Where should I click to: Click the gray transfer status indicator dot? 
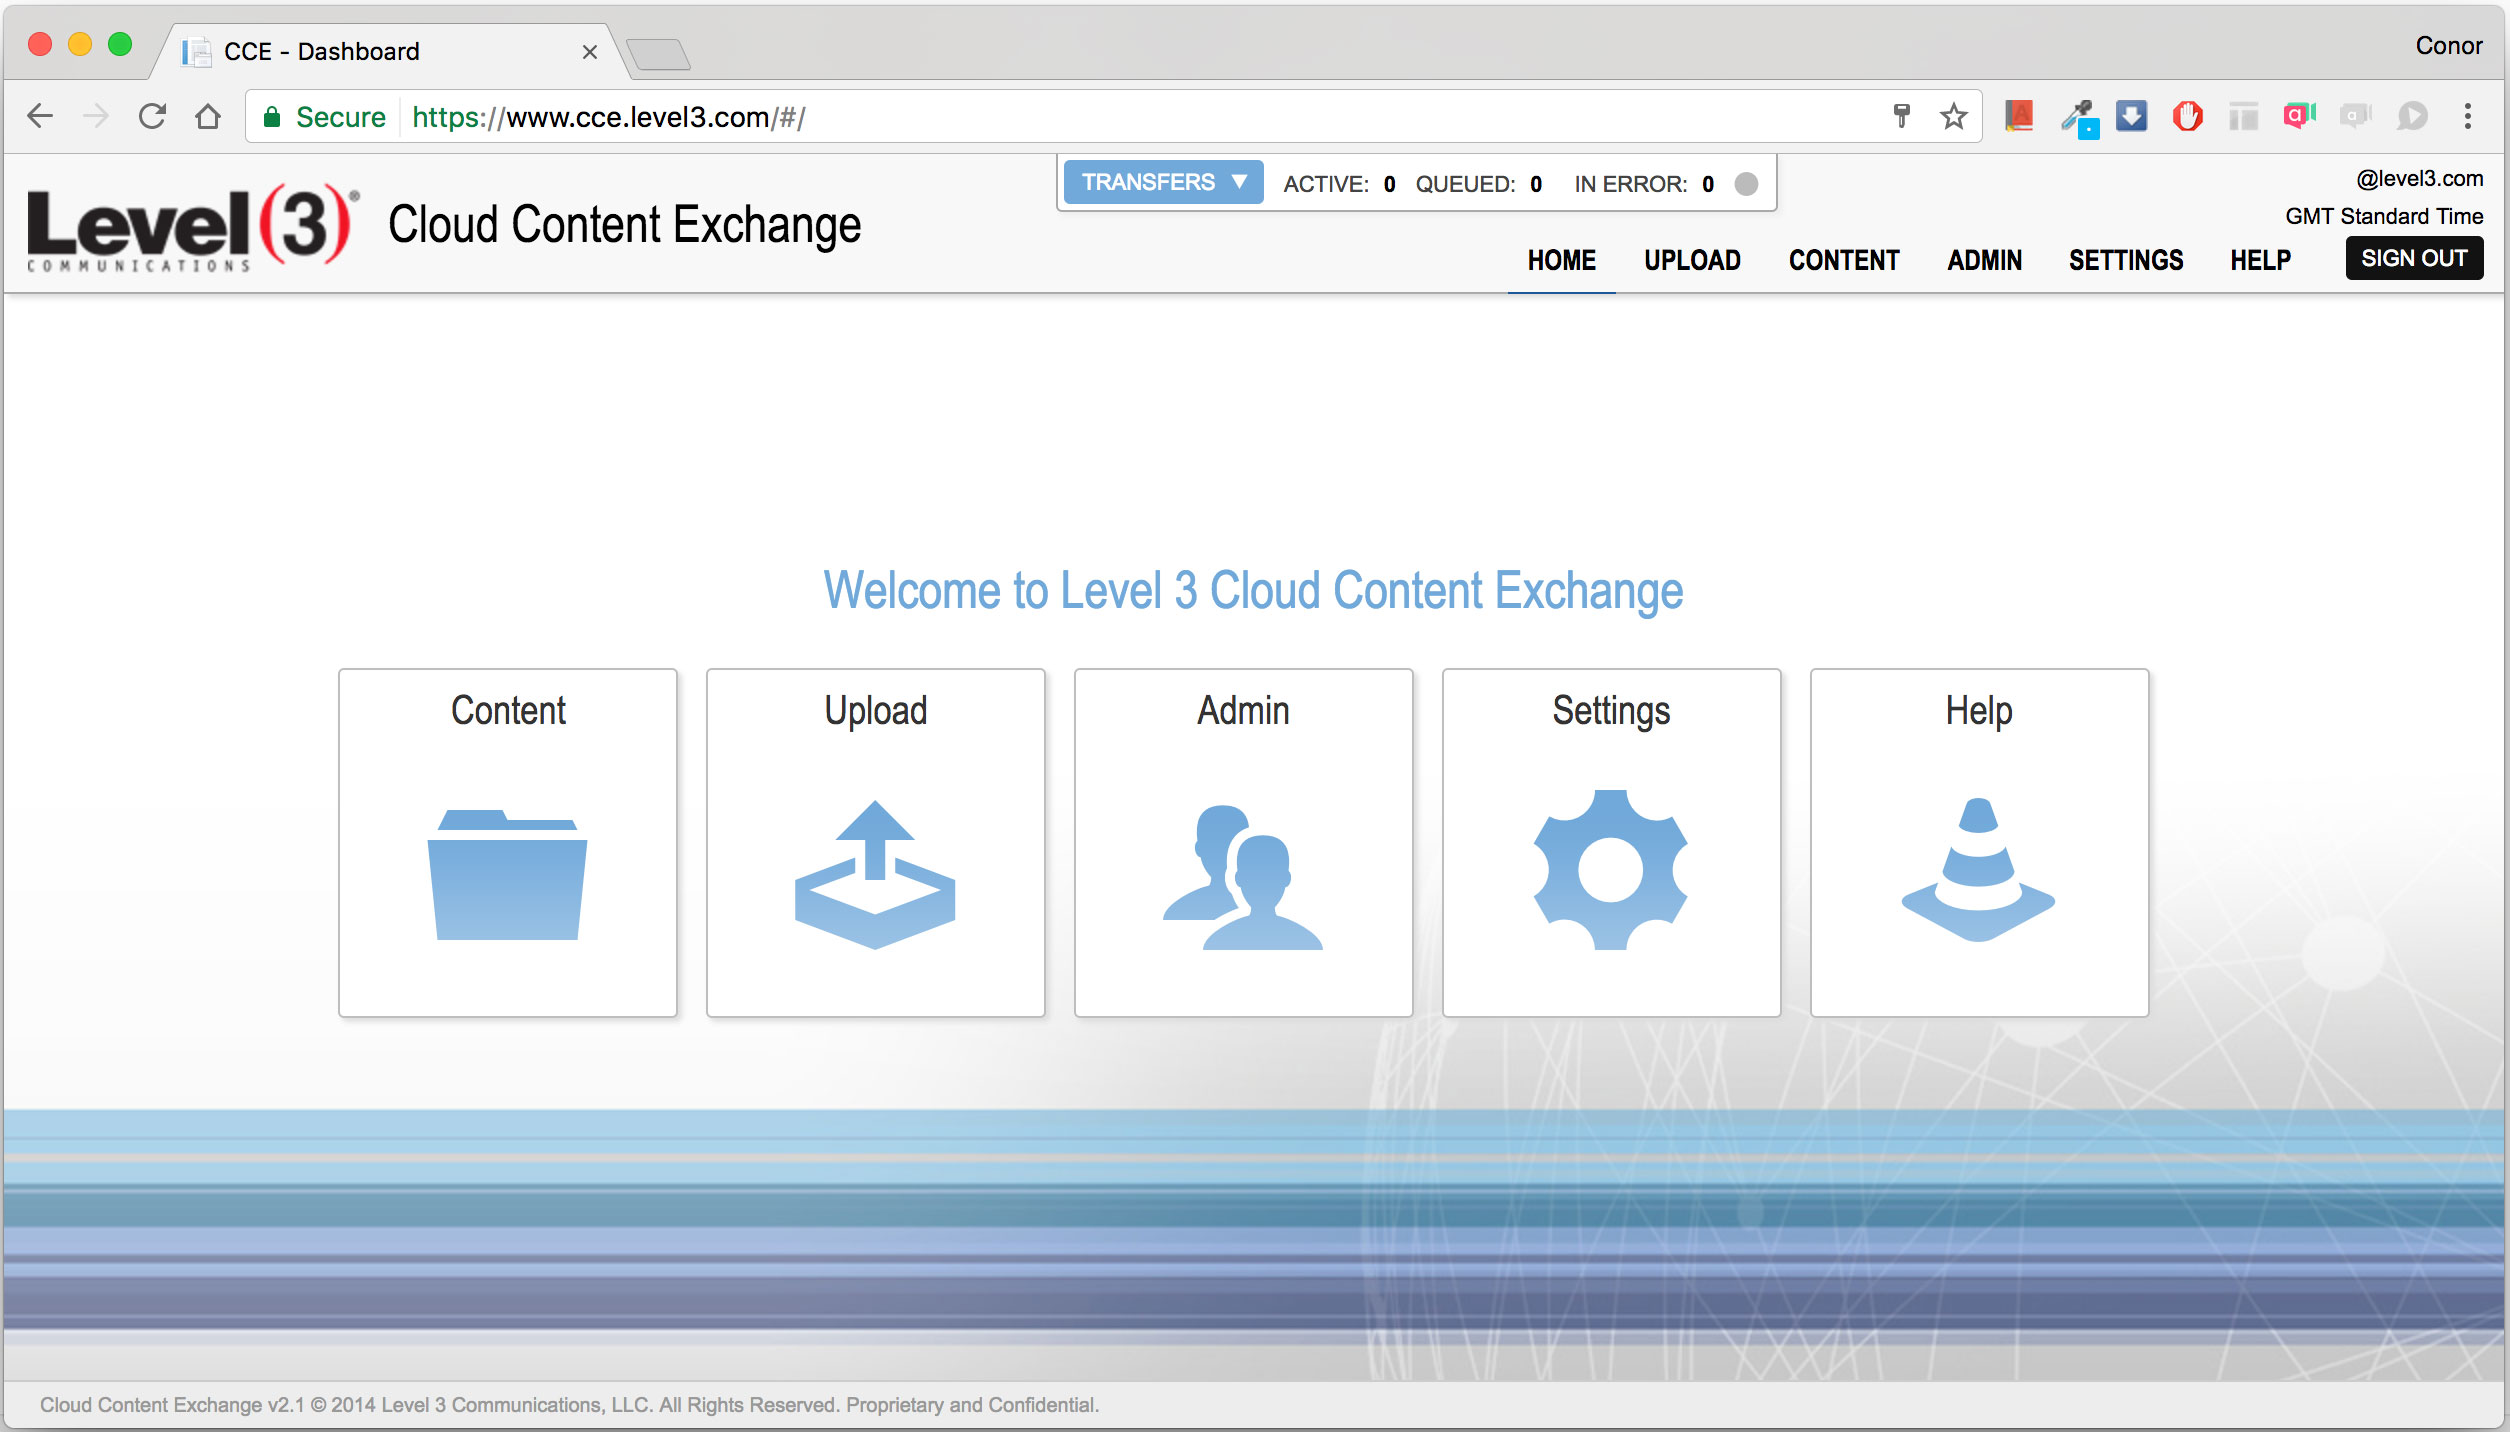1746,184
